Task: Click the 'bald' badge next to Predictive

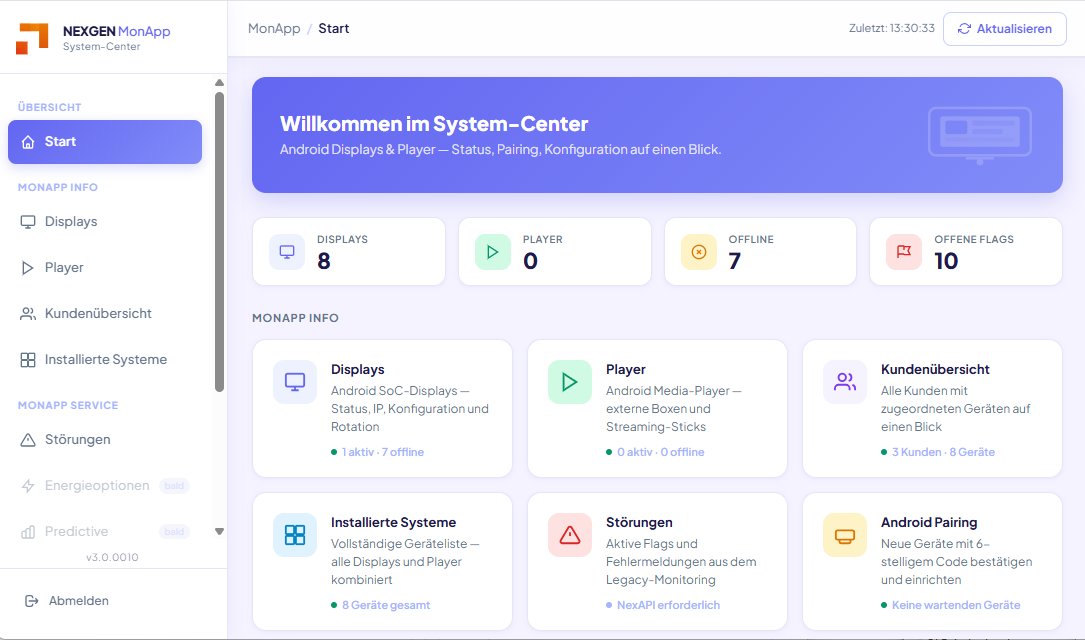Action: 174,532
